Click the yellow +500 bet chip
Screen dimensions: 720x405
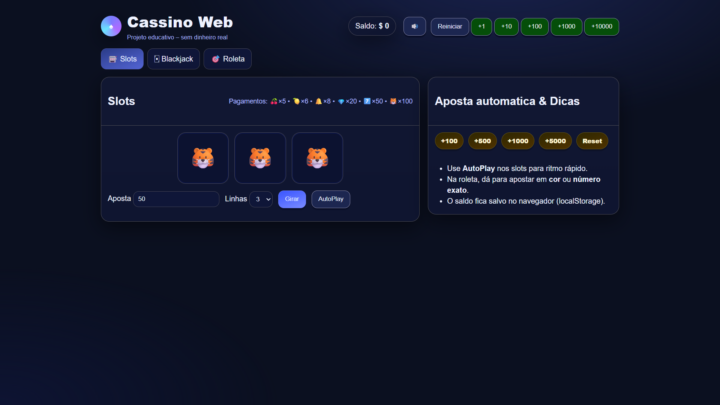(483, 141)
